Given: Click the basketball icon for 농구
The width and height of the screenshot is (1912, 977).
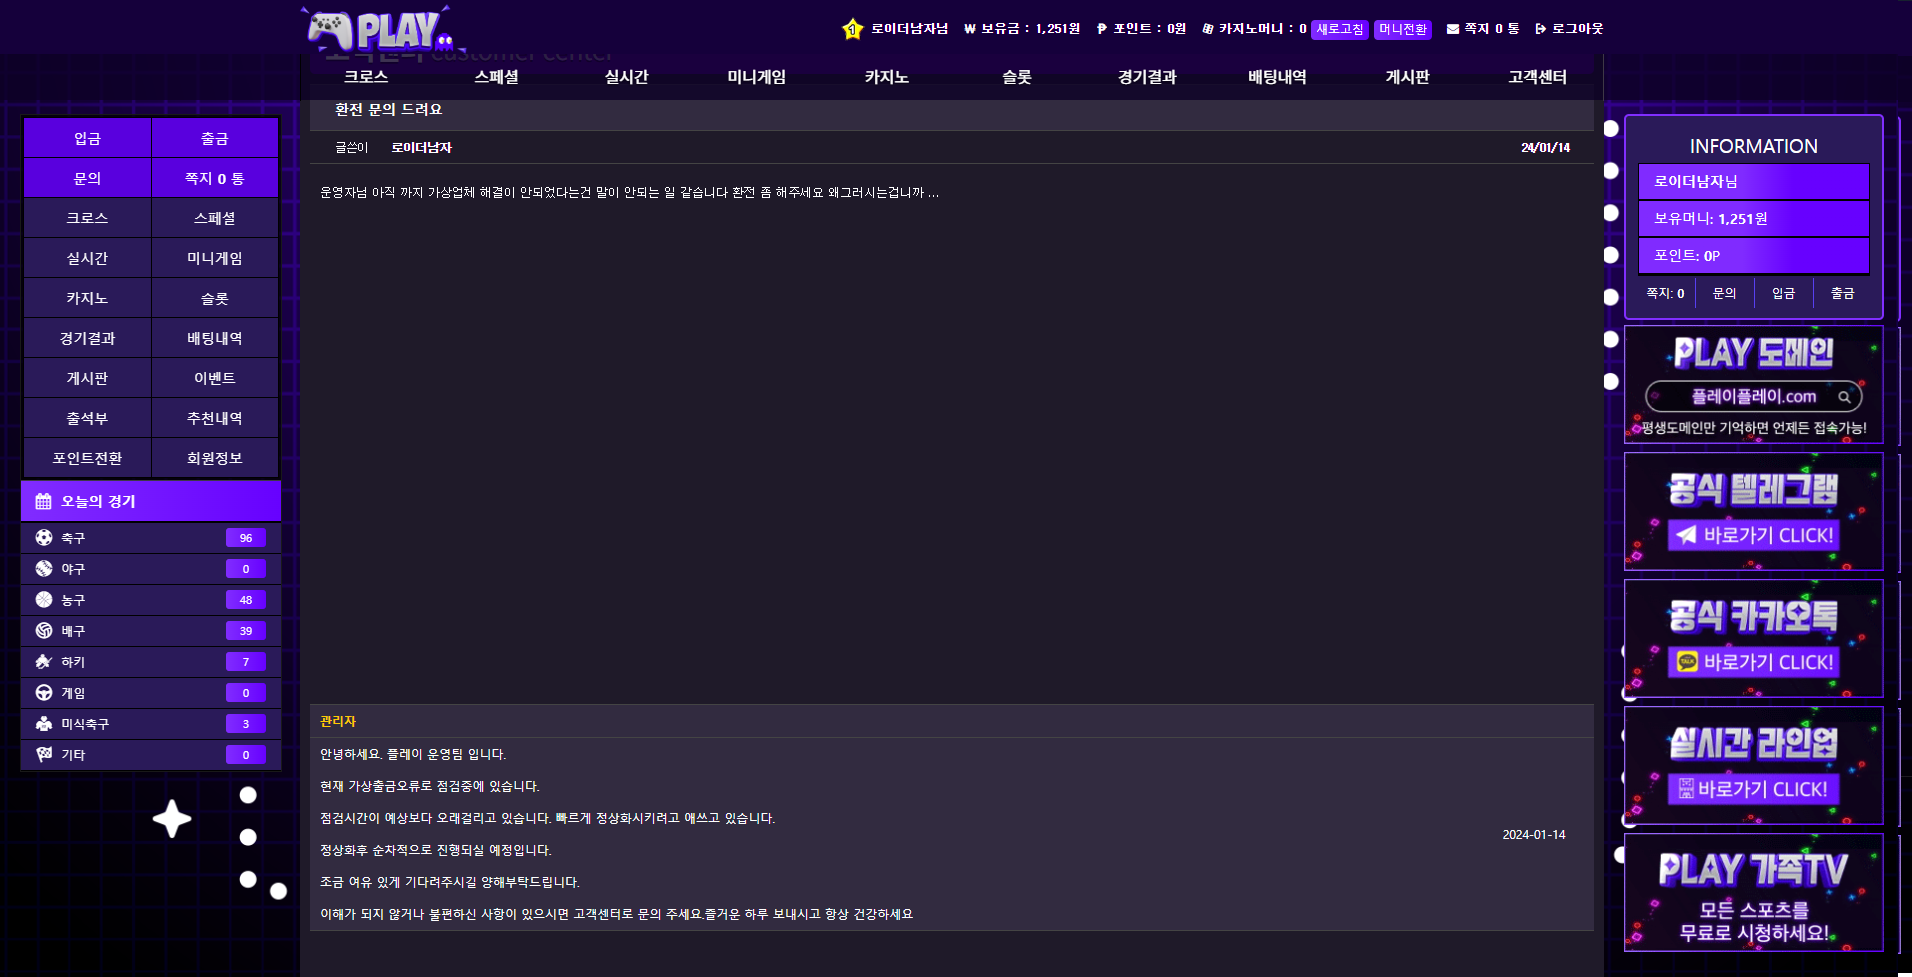Looking at the screenshot, I should (44, 600).
